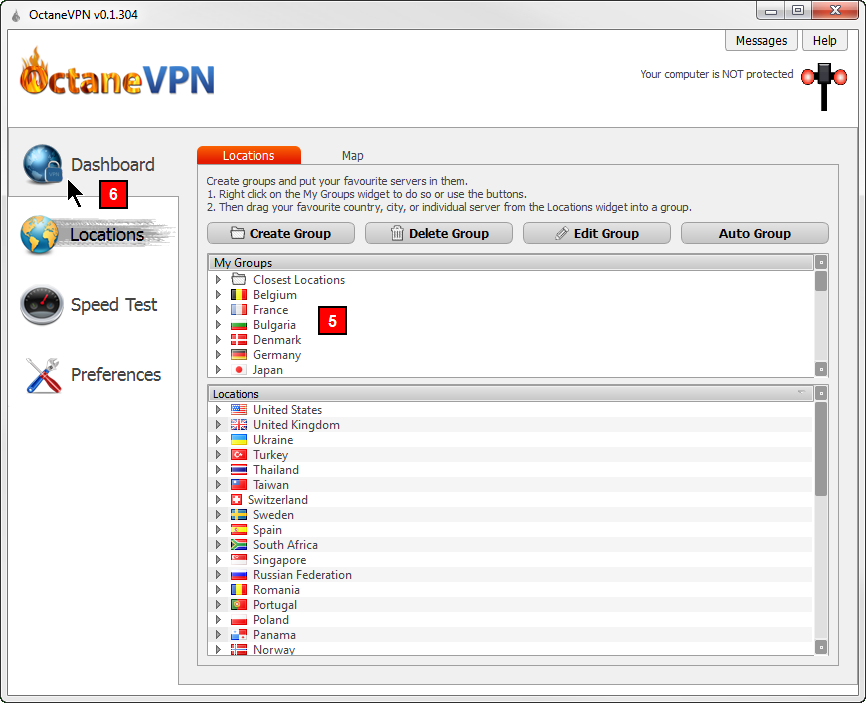This screenshot has height=703, width=866.
Task: Expand the Spain location
Action: [x=218, y=530]
